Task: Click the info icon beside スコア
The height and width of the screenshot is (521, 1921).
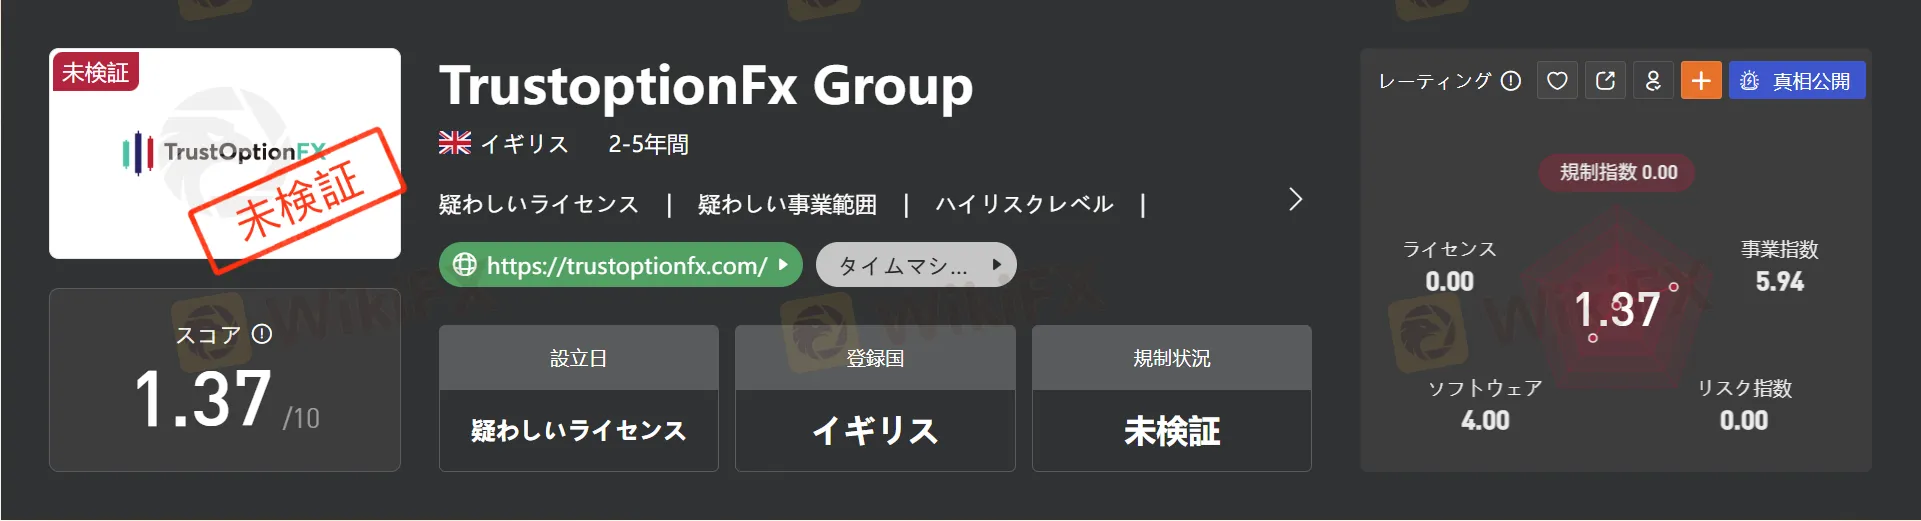Action: pos(262,334)
